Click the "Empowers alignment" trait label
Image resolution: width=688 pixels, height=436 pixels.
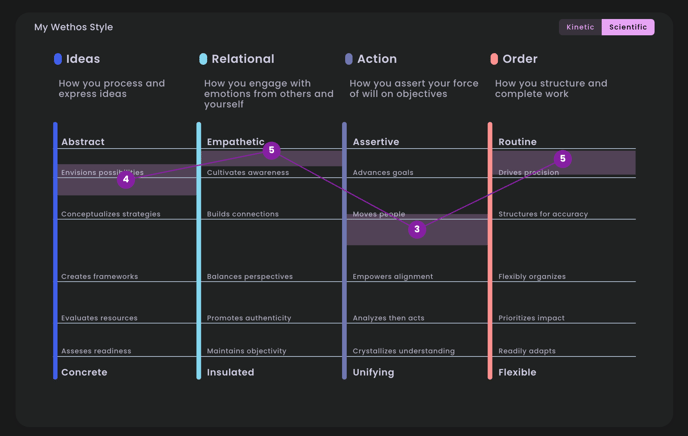pyautogui.click(x=393, y=277)
